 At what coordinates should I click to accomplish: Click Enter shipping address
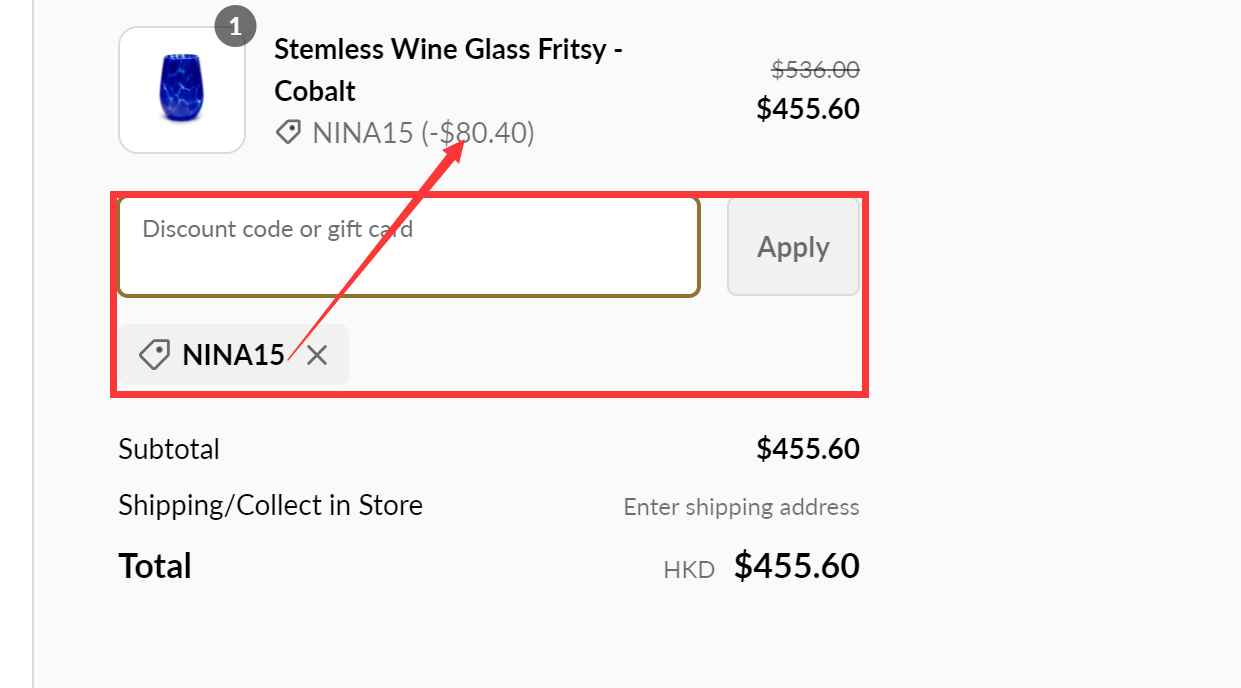(741, 507)
